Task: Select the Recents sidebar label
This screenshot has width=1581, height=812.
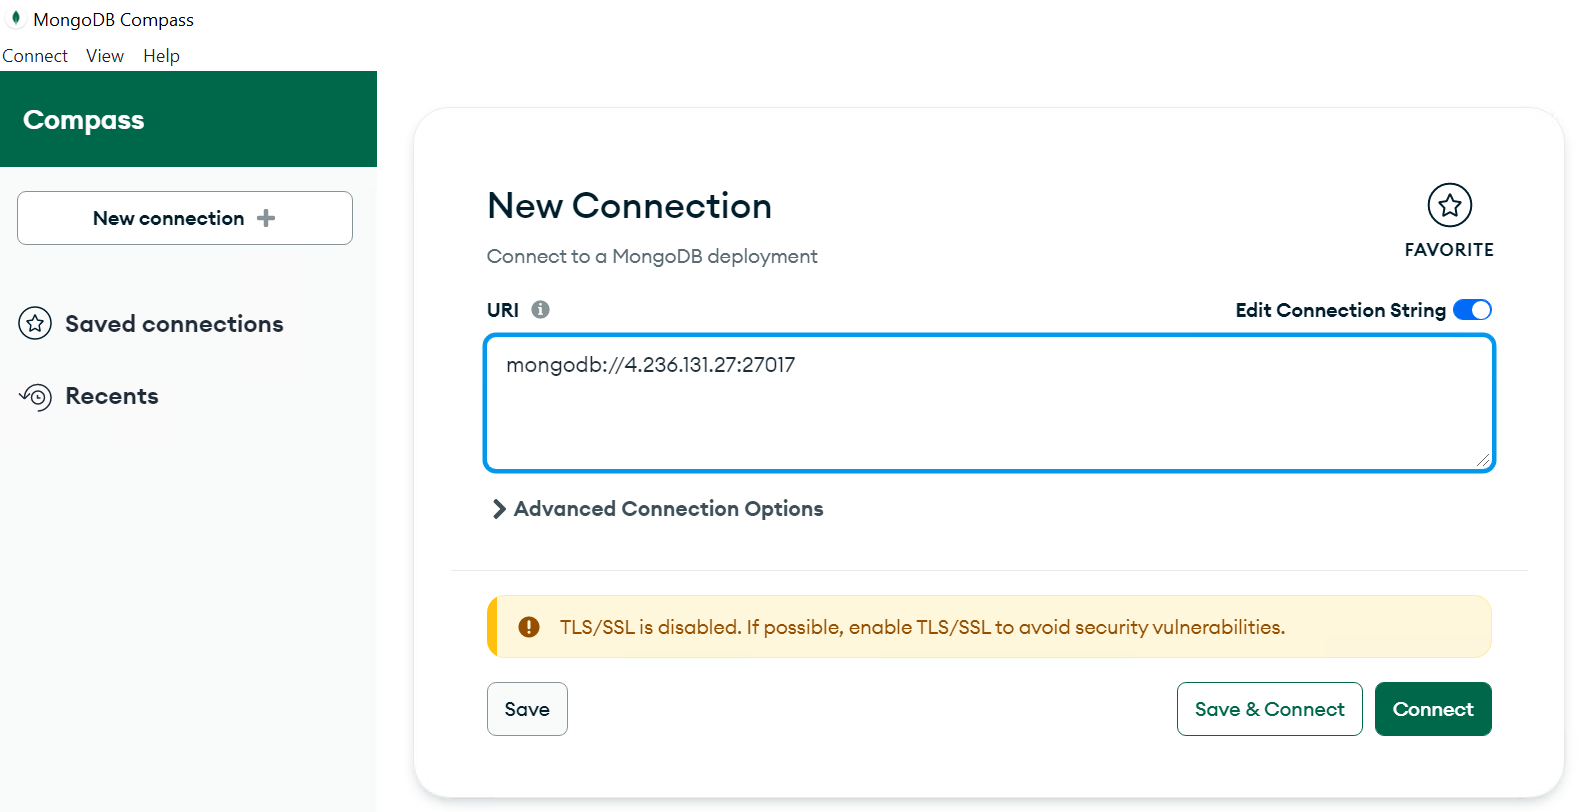Action: [x=112, y=396]
